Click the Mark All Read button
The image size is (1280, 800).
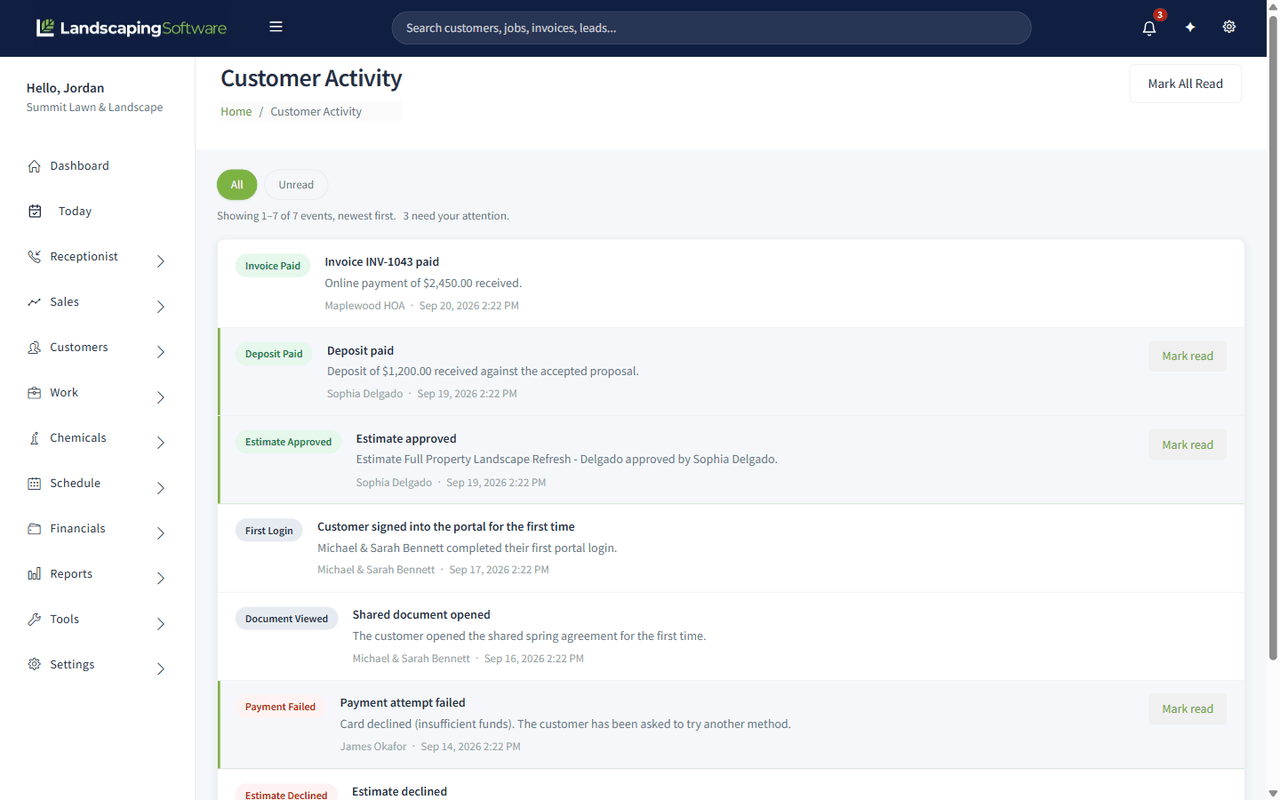coord(1185,84)
